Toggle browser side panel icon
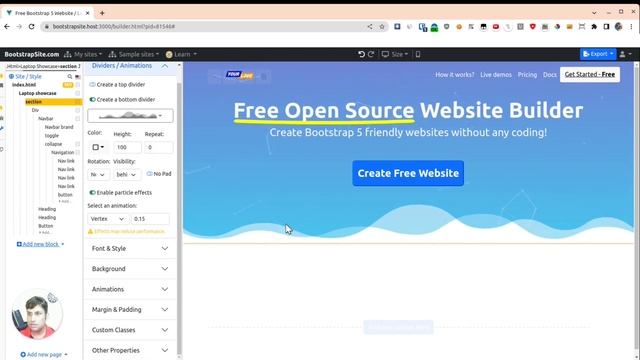This screenshot has width=640, height=360. pos(607,27)
